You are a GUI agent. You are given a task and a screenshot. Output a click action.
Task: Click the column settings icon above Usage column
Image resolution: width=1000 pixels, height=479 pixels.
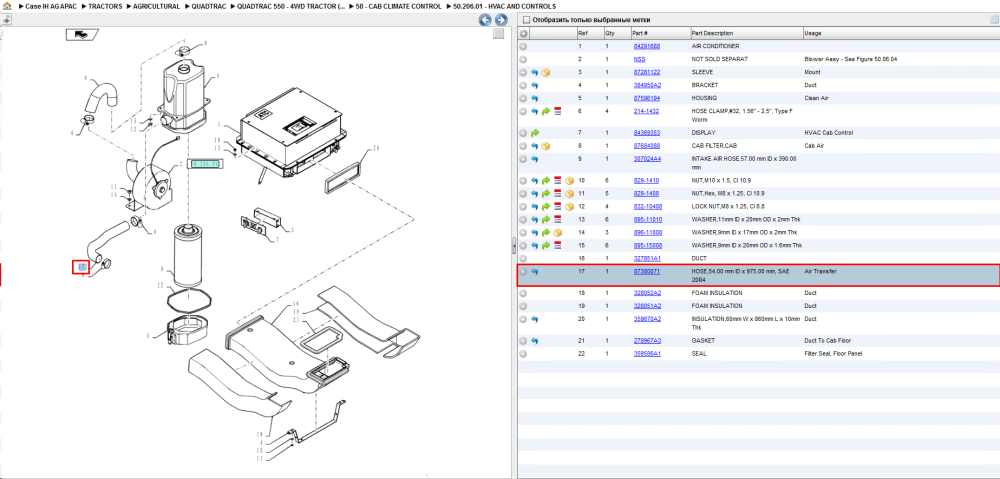[x=994, y=20]
